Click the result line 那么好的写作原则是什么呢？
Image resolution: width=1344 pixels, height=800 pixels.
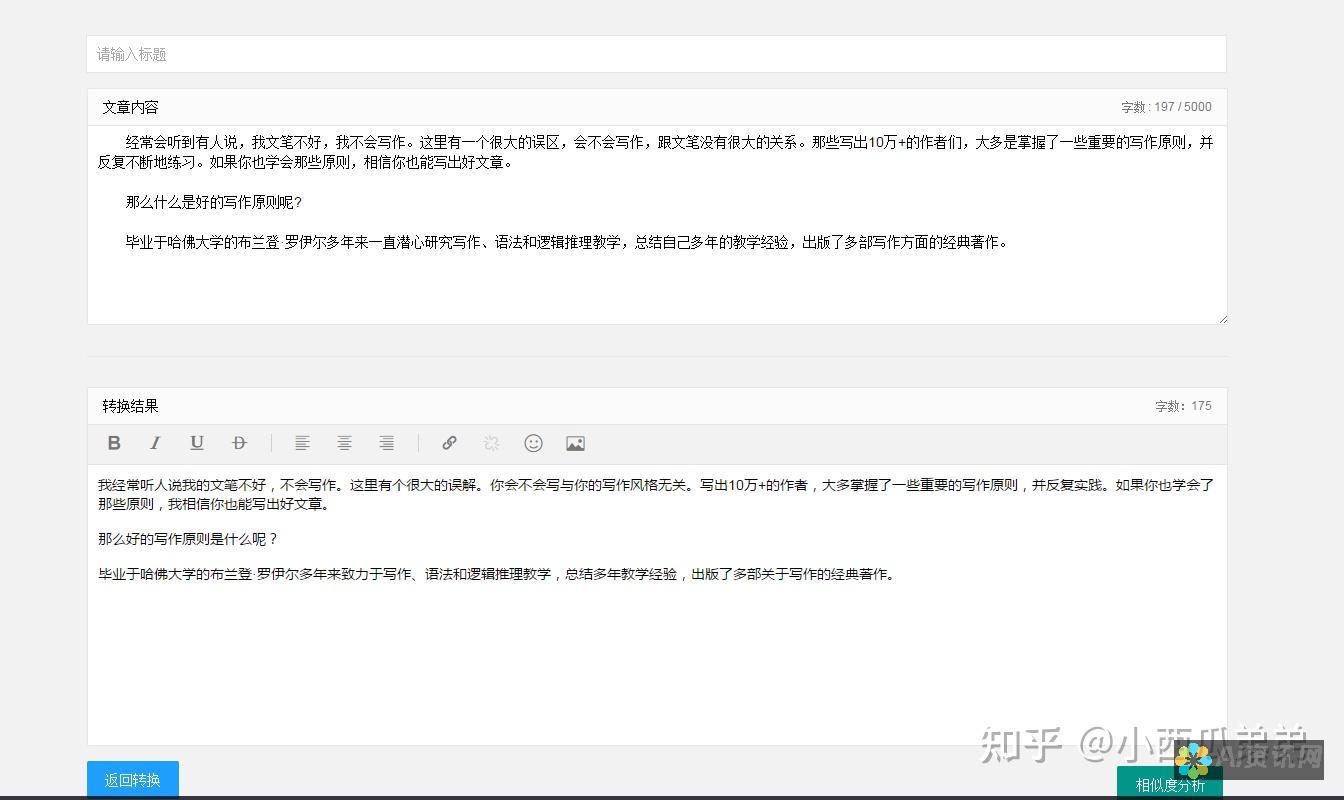(188, 539)
